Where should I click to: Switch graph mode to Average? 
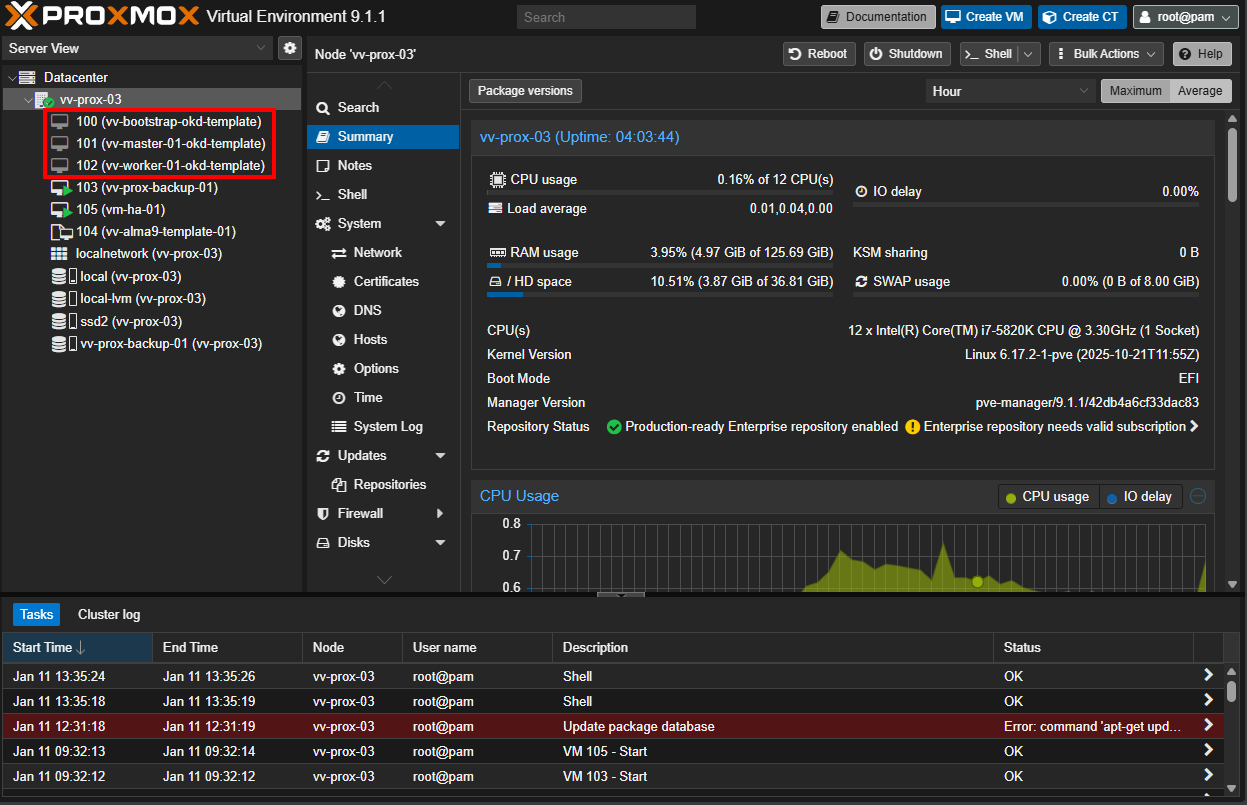(x=1199, y=91)
